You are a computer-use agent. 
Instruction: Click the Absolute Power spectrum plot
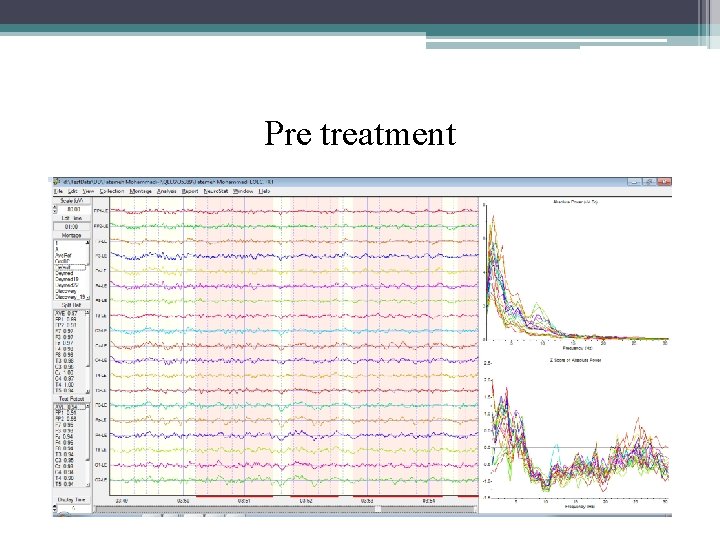576,274
